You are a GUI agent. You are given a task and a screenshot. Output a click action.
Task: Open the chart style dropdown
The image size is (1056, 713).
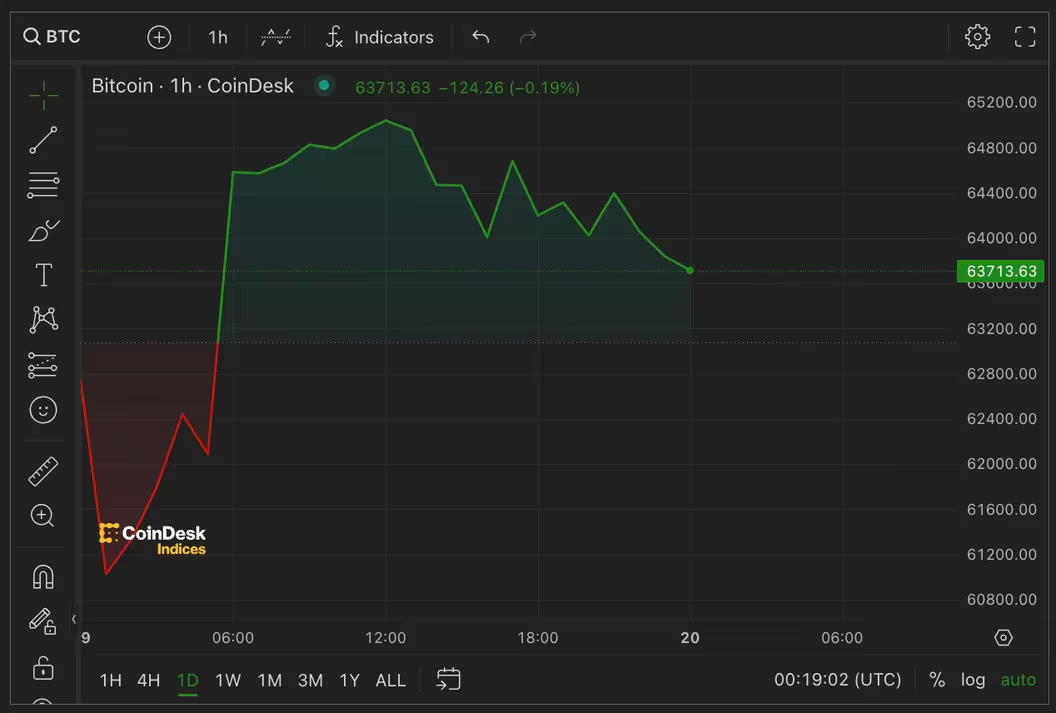(x=276, y=37)
